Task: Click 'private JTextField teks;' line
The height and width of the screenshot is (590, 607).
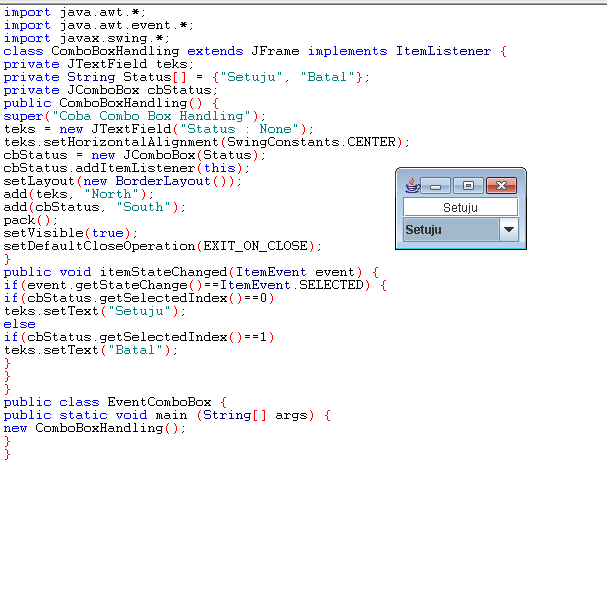Action: (99, 64)
